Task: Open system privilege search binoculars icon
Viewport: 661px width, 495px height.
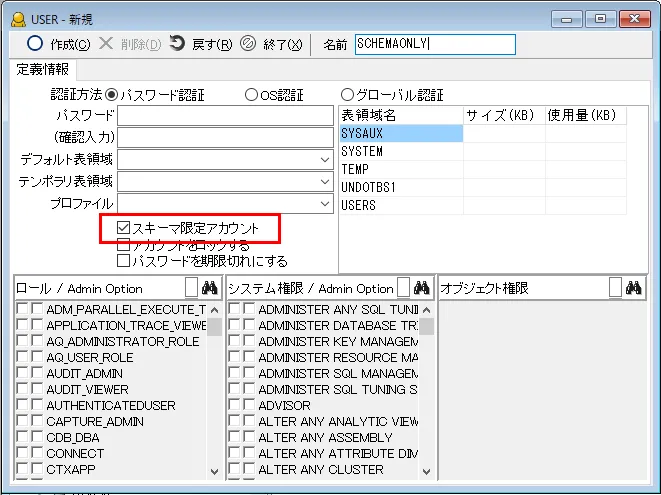Action: (x=422, y=288)
